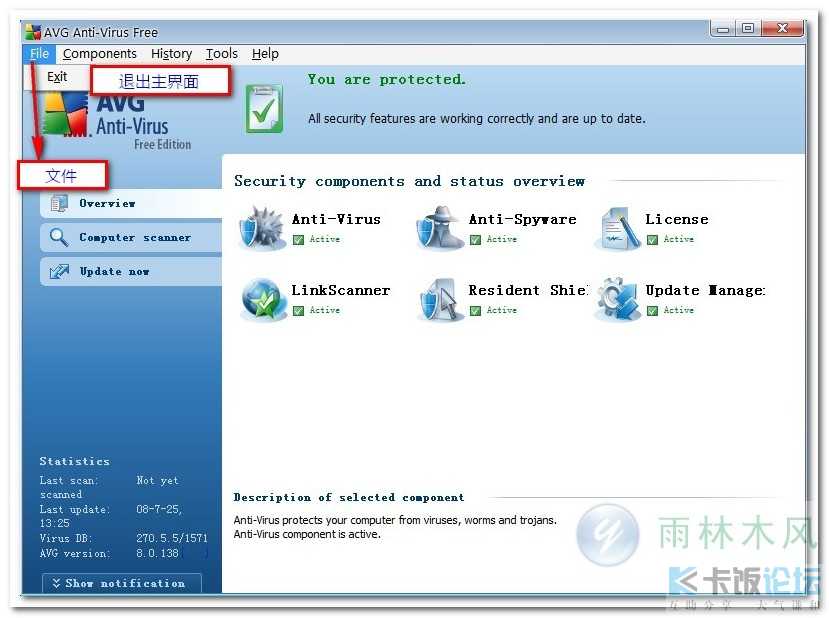Select the Resident Shield icon
Viewport: 829px width, 618px height.
pos(440,299)
